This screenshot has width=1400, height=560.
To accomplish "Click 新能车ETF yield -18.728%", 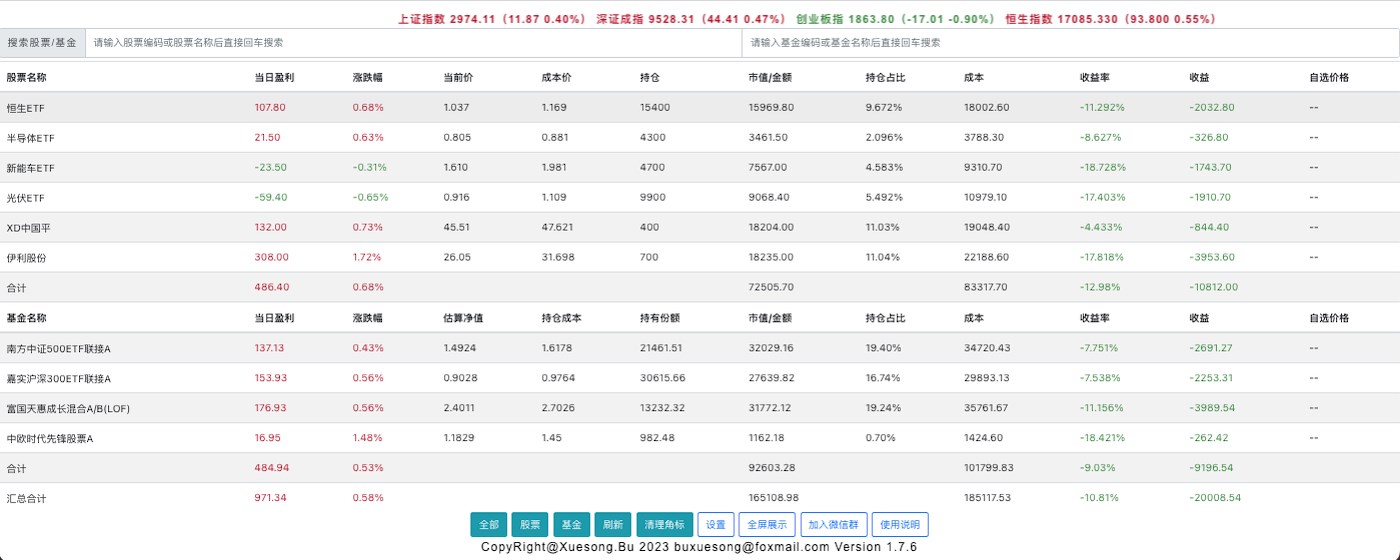I will pos(1102,167).
